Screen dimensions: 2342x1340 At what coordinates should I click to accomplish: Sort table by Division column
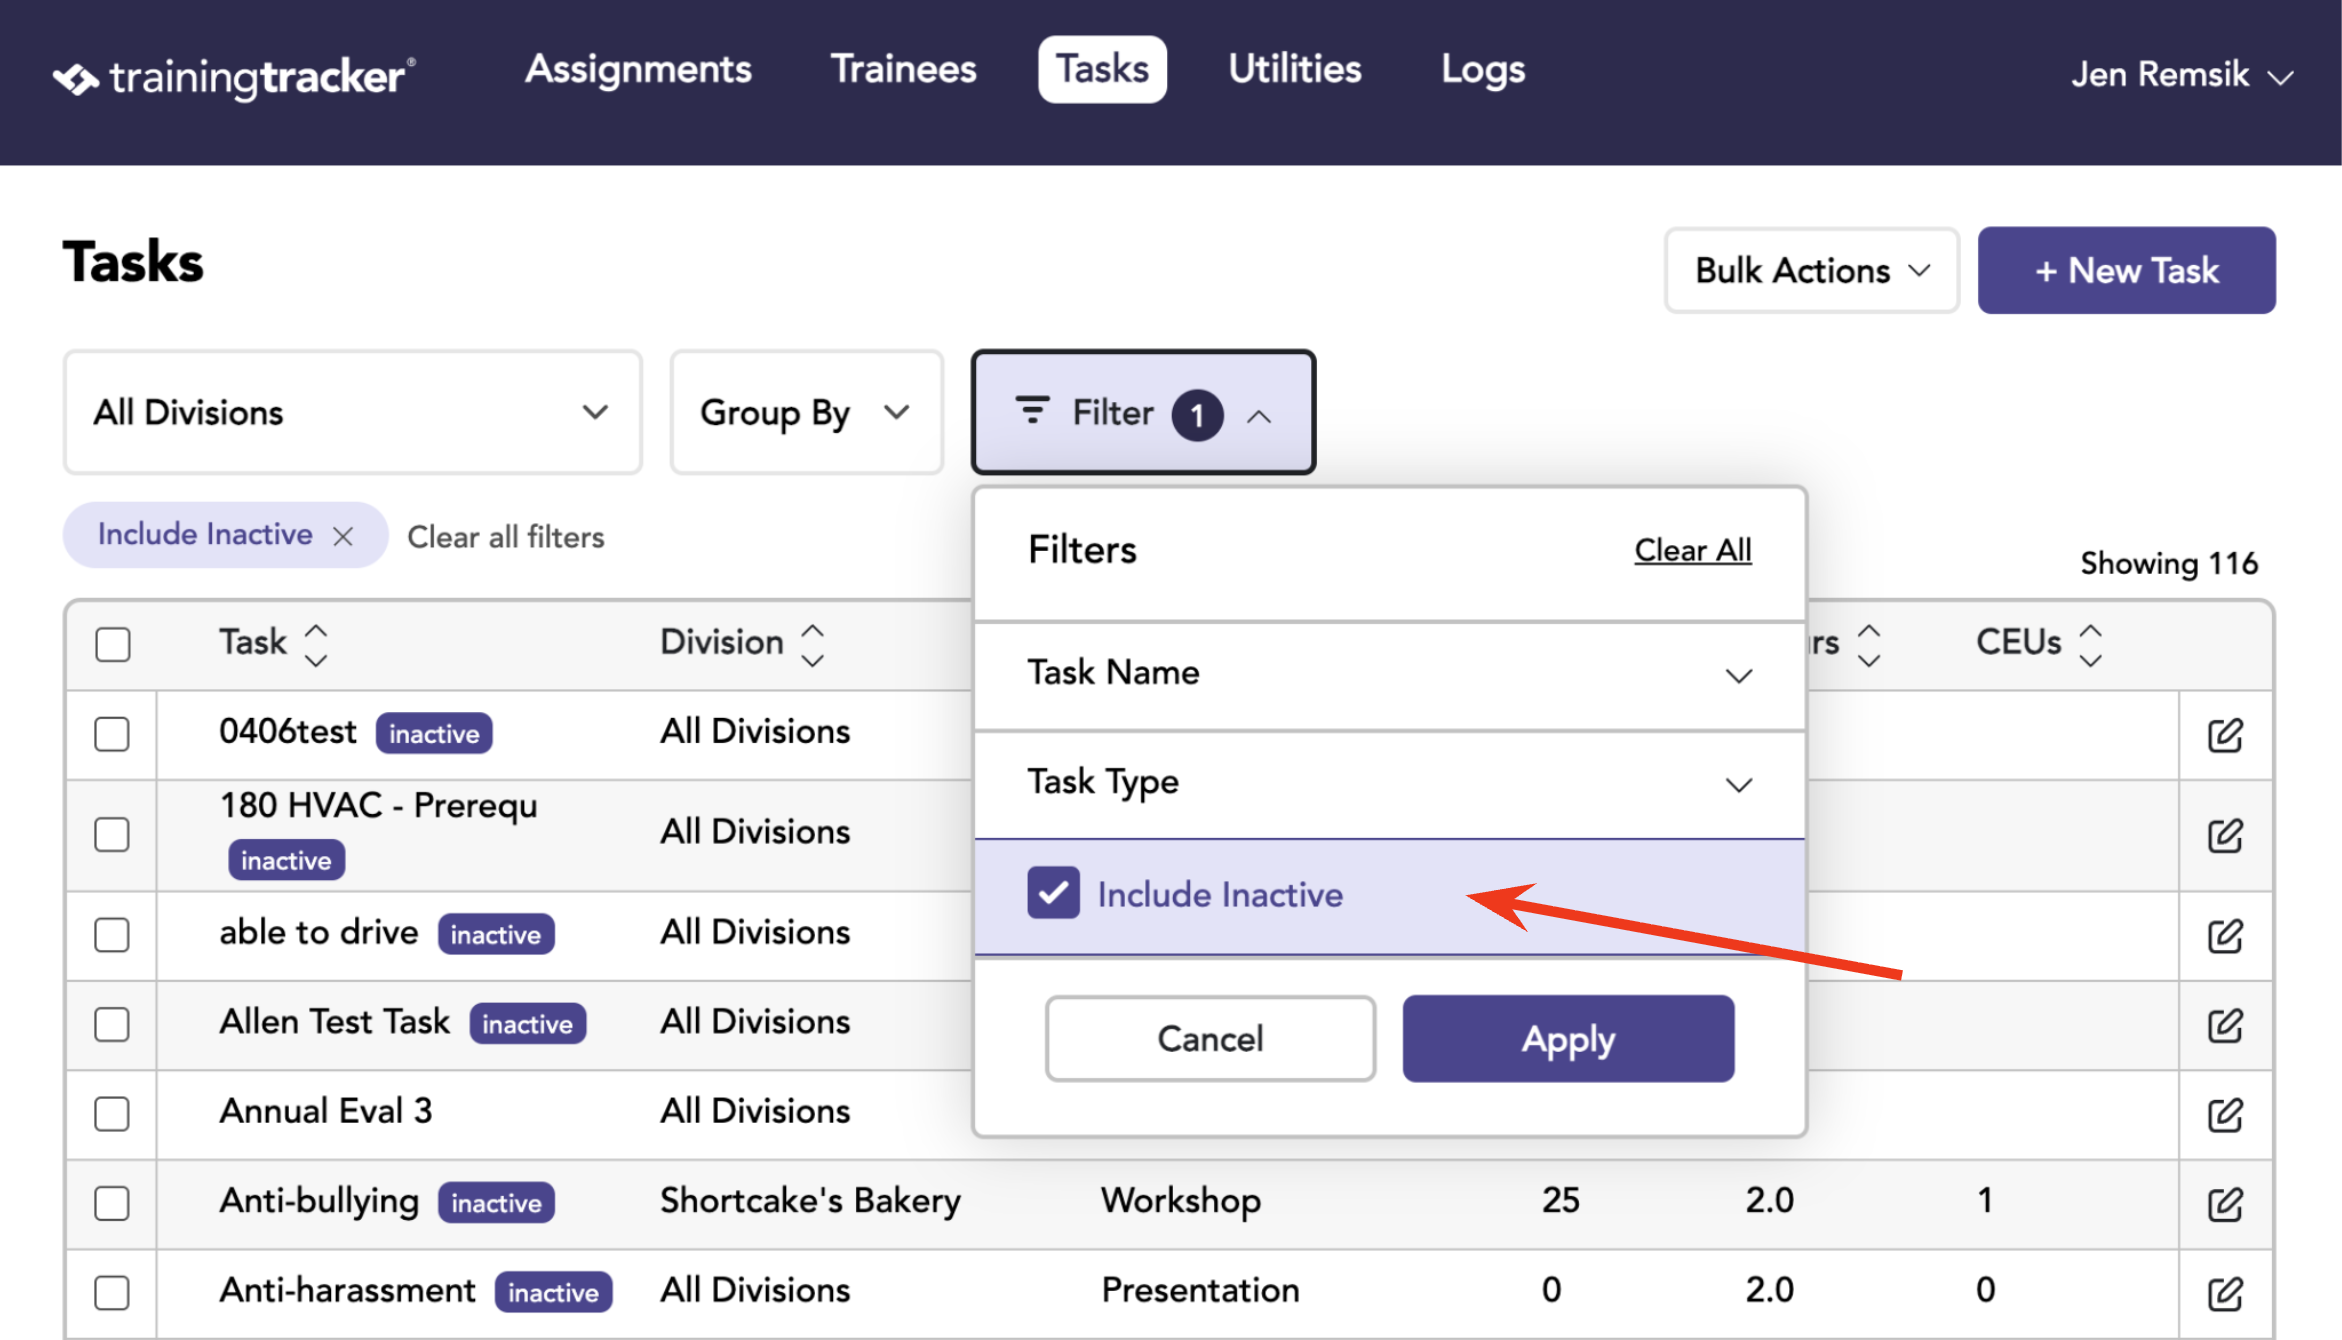(813, 645)
